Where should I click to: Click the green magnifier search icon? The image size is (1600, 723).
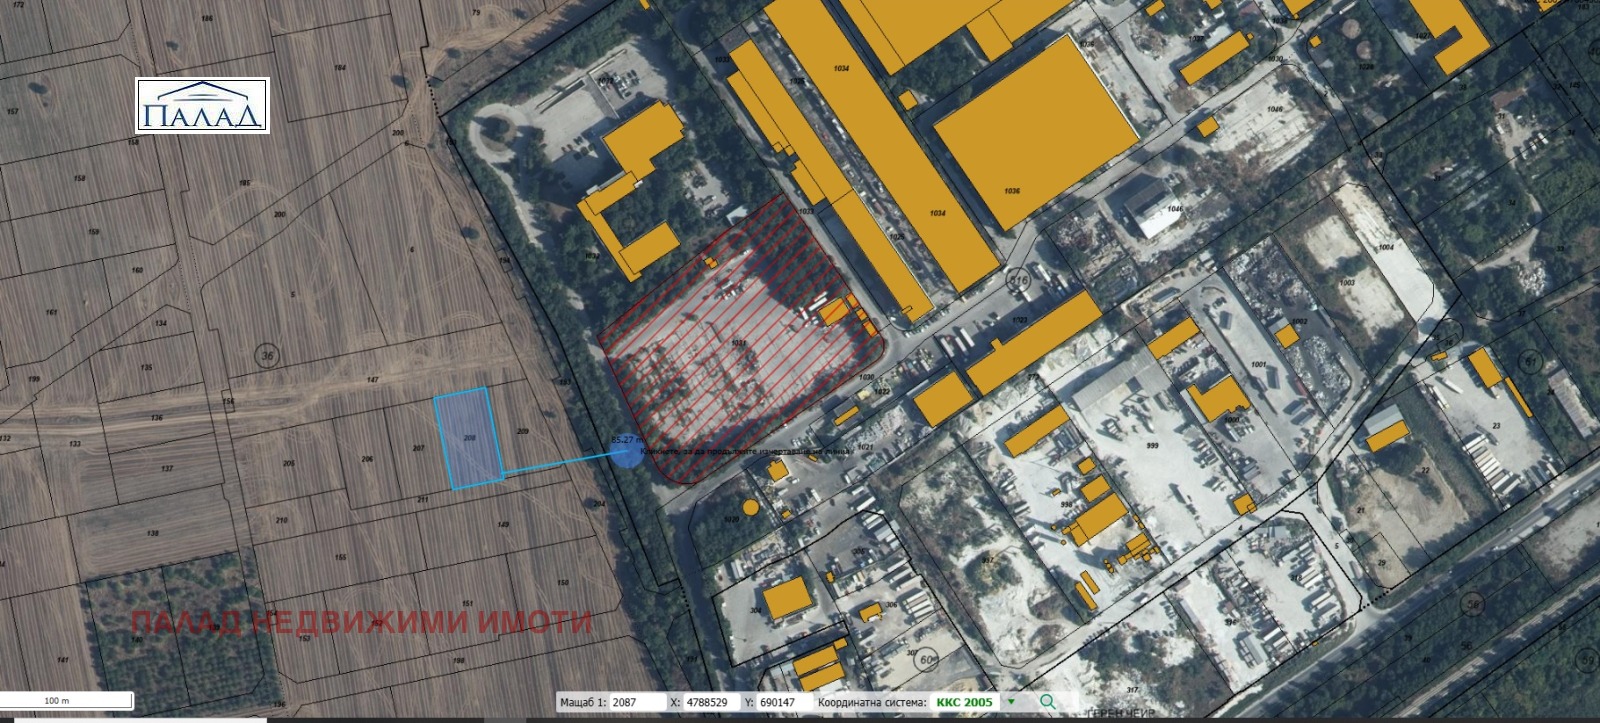click(x=1047, y=702)
